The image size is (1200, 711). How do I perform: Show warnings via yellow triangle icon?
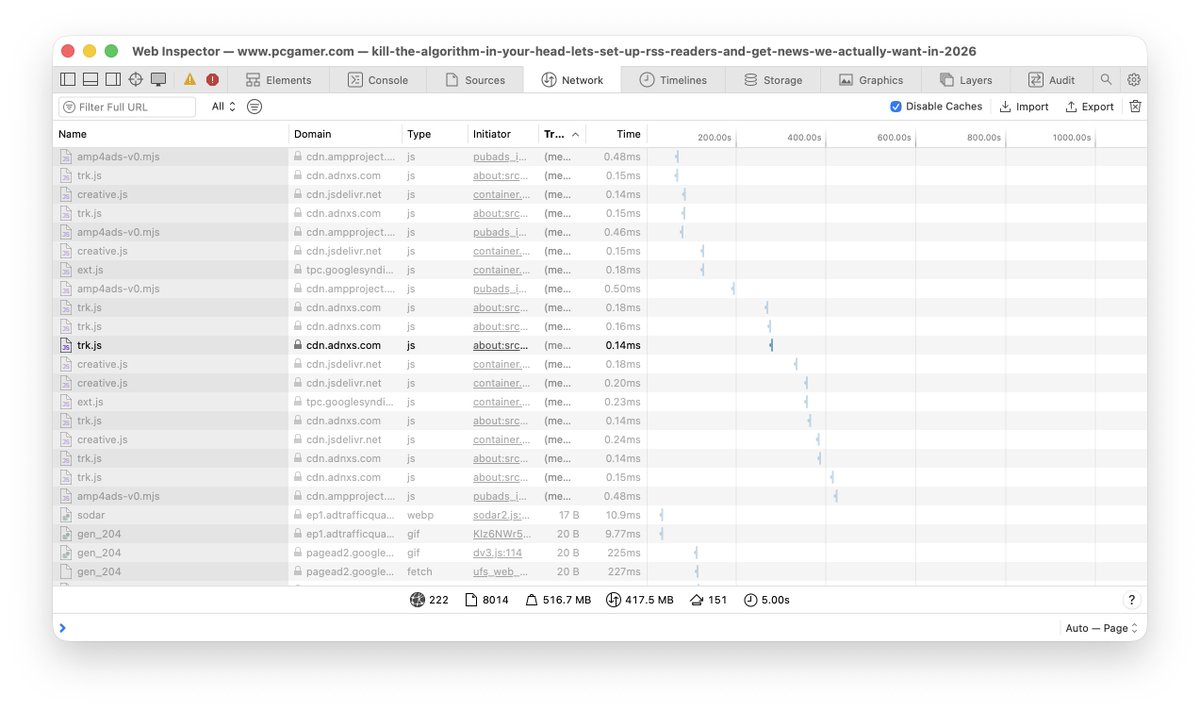tap(190, 80)
